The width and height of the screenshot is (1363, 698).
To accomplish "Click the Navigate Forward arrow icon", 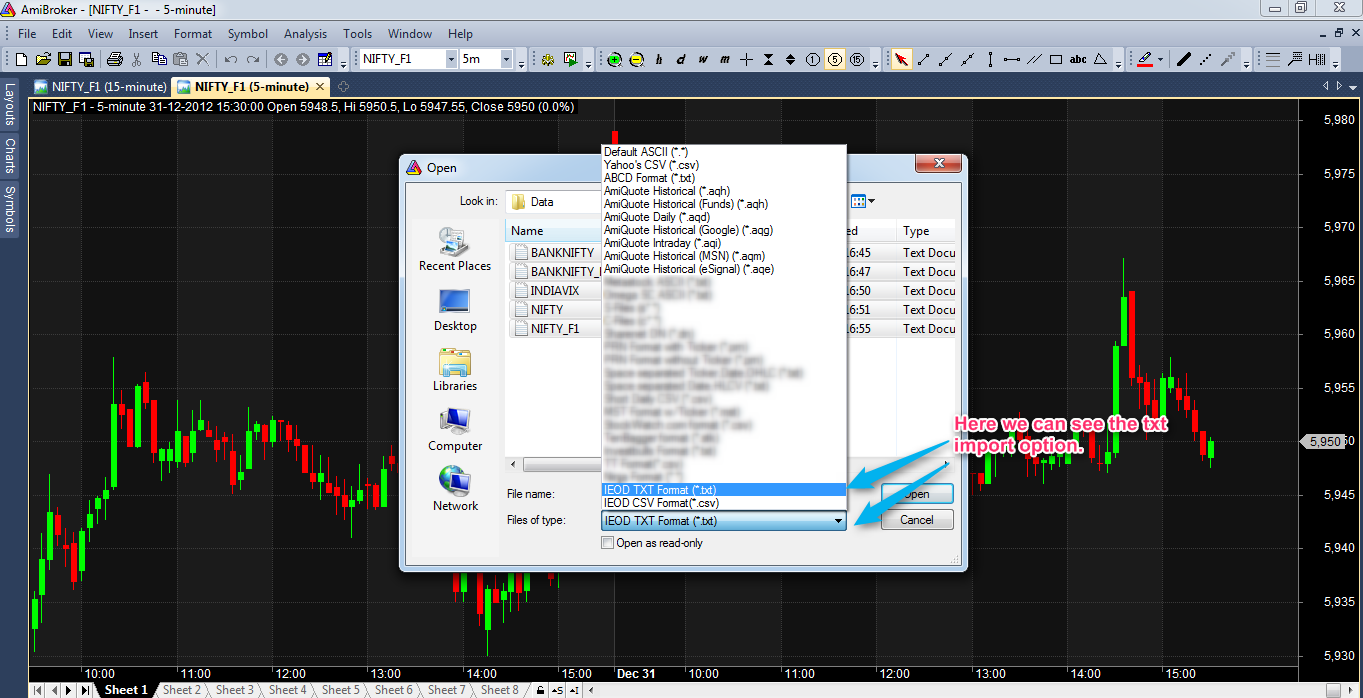I will (x=302, y=59).
